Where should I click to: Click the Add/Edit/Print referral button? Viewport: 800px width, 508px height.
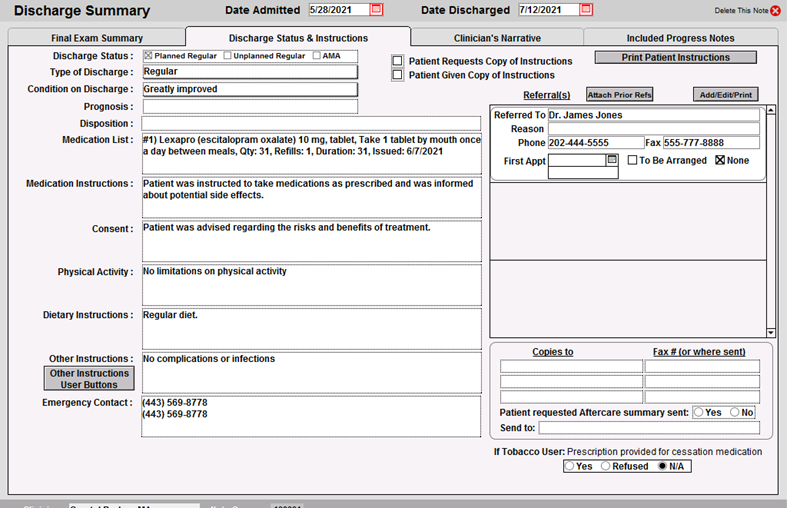pyautogui.click(x=726, y=95)
